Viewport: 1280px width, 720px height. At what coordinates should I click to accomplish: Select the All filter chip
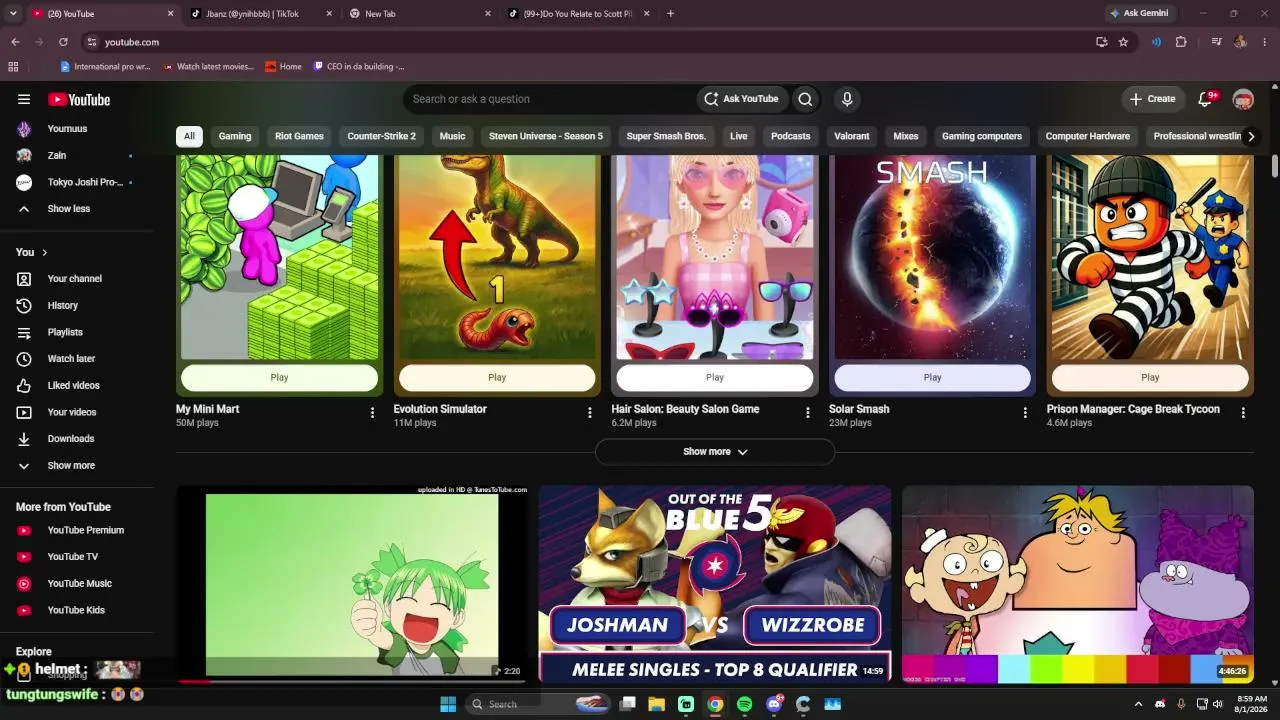[189, 136]
